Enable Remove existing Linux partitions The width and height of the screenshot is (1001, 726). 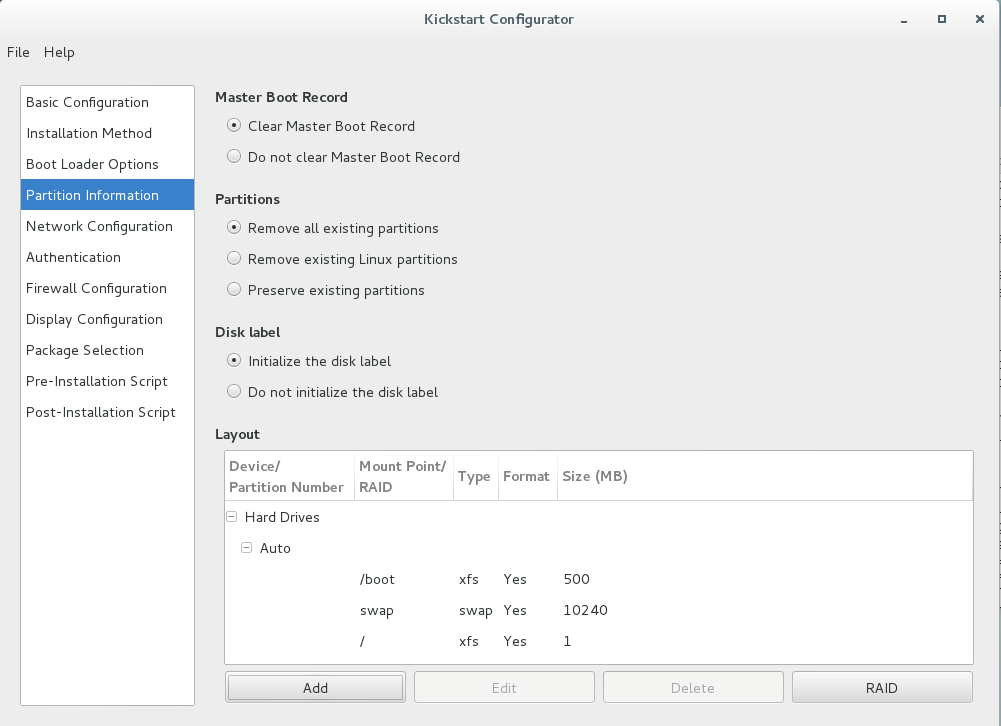[x=233, y=259]
